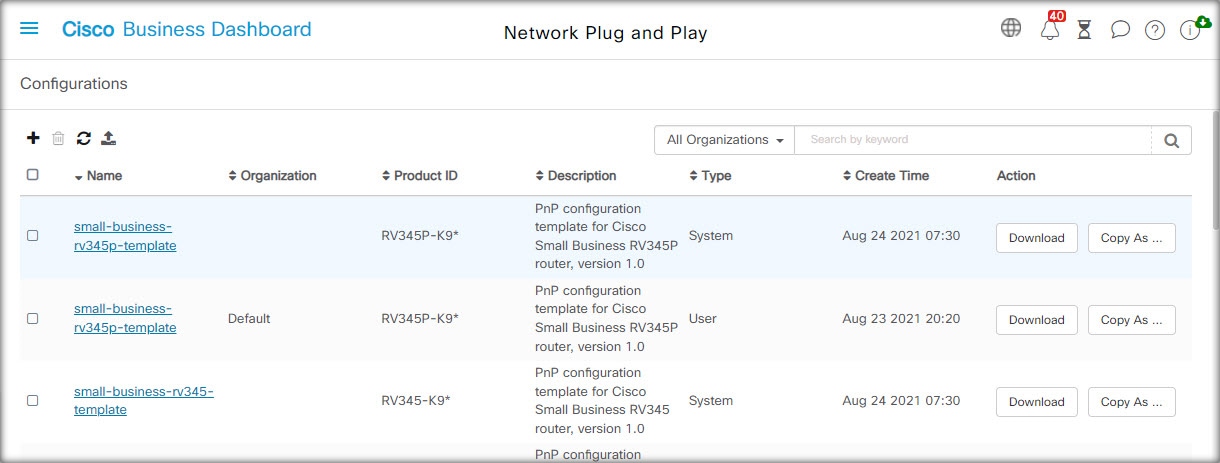Open small-business-rv345-template link

point(144,400)
